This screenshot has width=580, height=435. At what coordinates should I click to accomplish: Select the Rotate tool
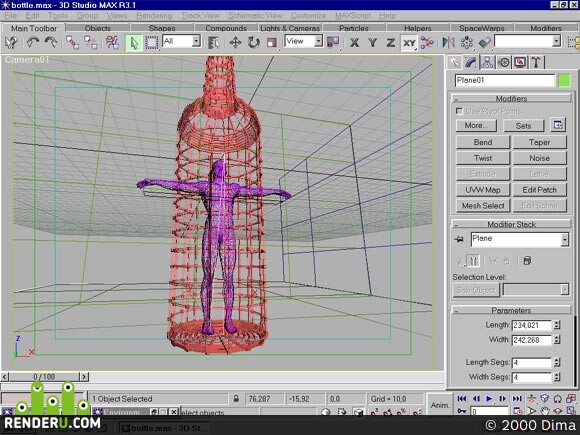click(254, 43)
